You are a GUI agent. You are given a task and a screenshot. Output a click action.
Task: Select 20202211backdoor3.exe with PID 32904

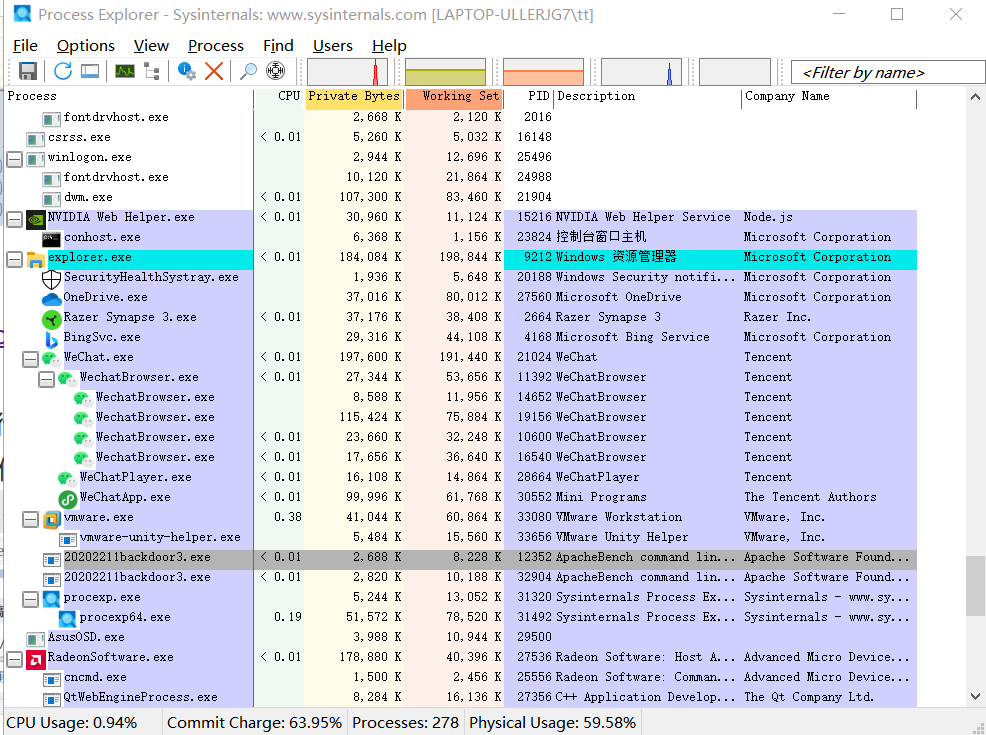click(x=460, y=577)
